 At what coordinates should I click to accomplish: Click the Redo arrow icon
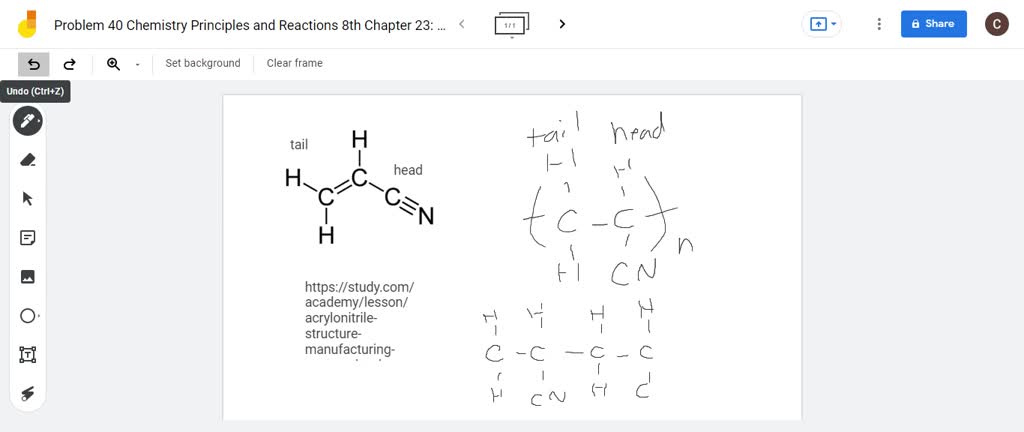point(69,64)
